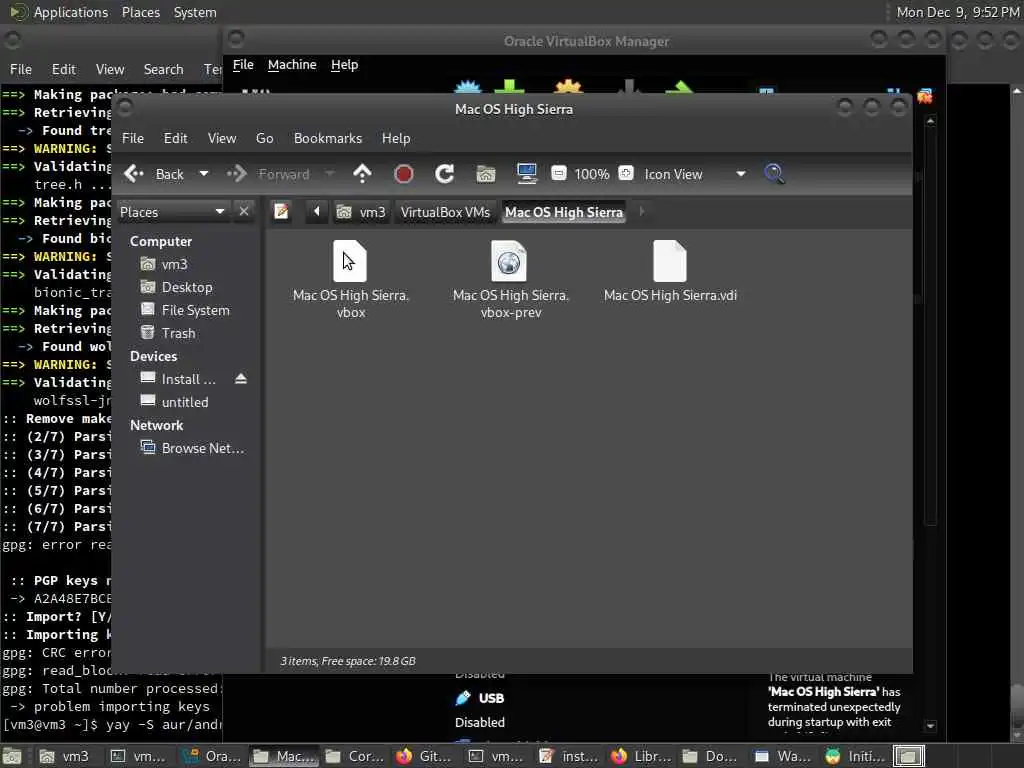Zoom out with the minus icon
Screen dimensions: 1024x768
point(558,173)
